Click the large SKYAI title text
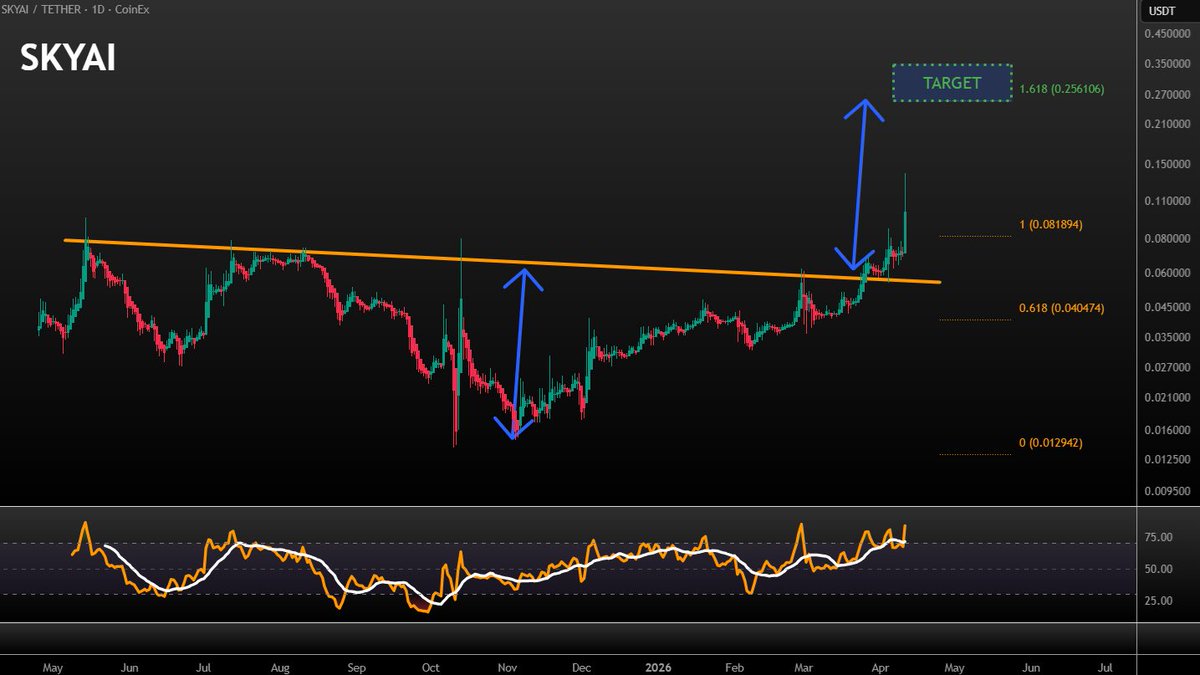 point(68,59)
